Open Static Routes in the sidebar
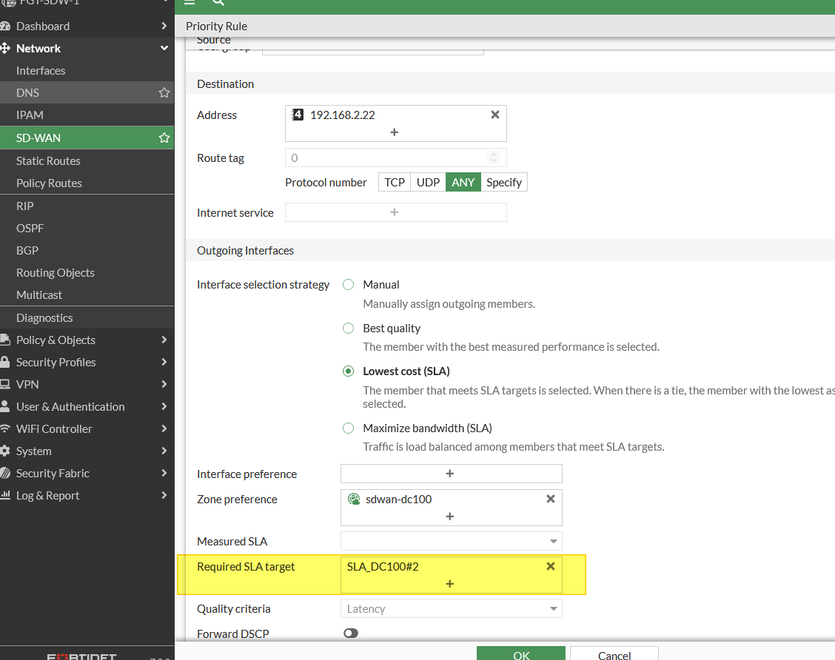 [48, 161]
